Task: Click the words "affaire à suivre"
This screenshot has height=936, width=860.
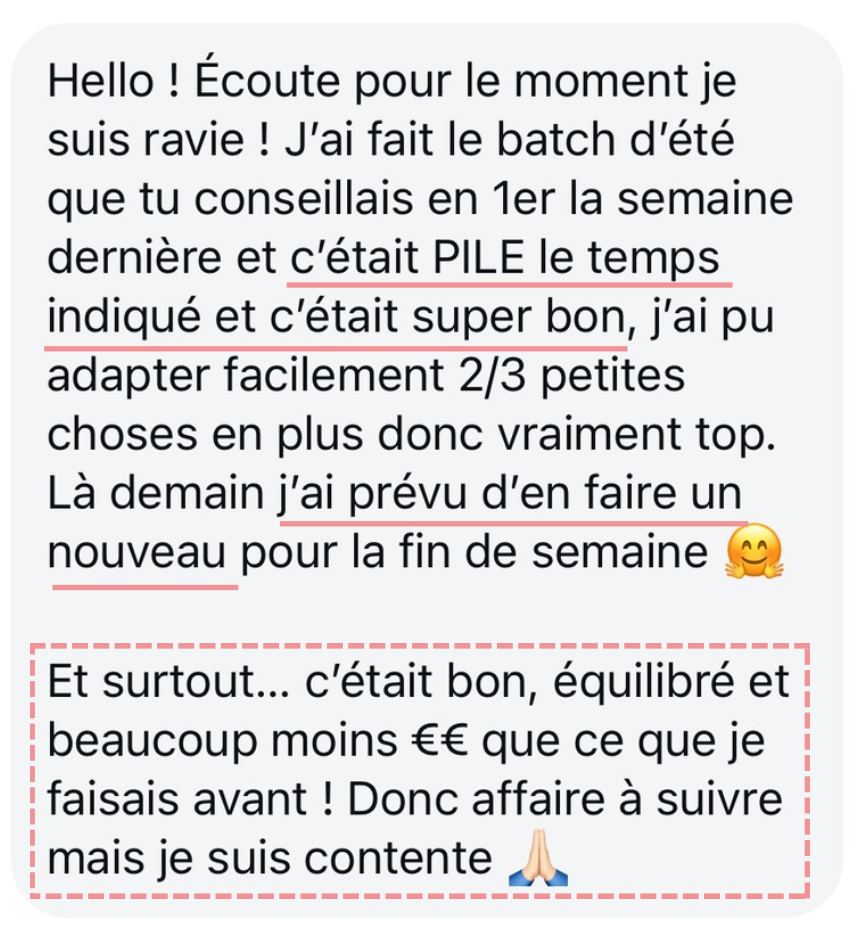Action: coord(627,799)
